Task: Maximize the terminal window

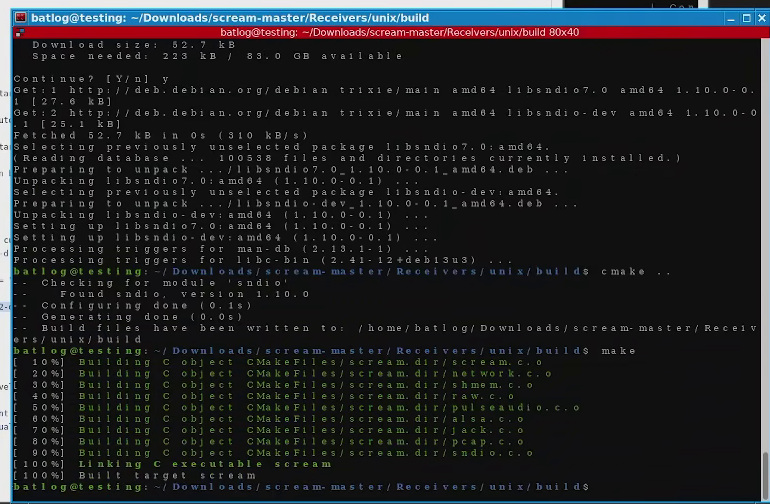Action: pyautogui.click(x=746, y=18)
